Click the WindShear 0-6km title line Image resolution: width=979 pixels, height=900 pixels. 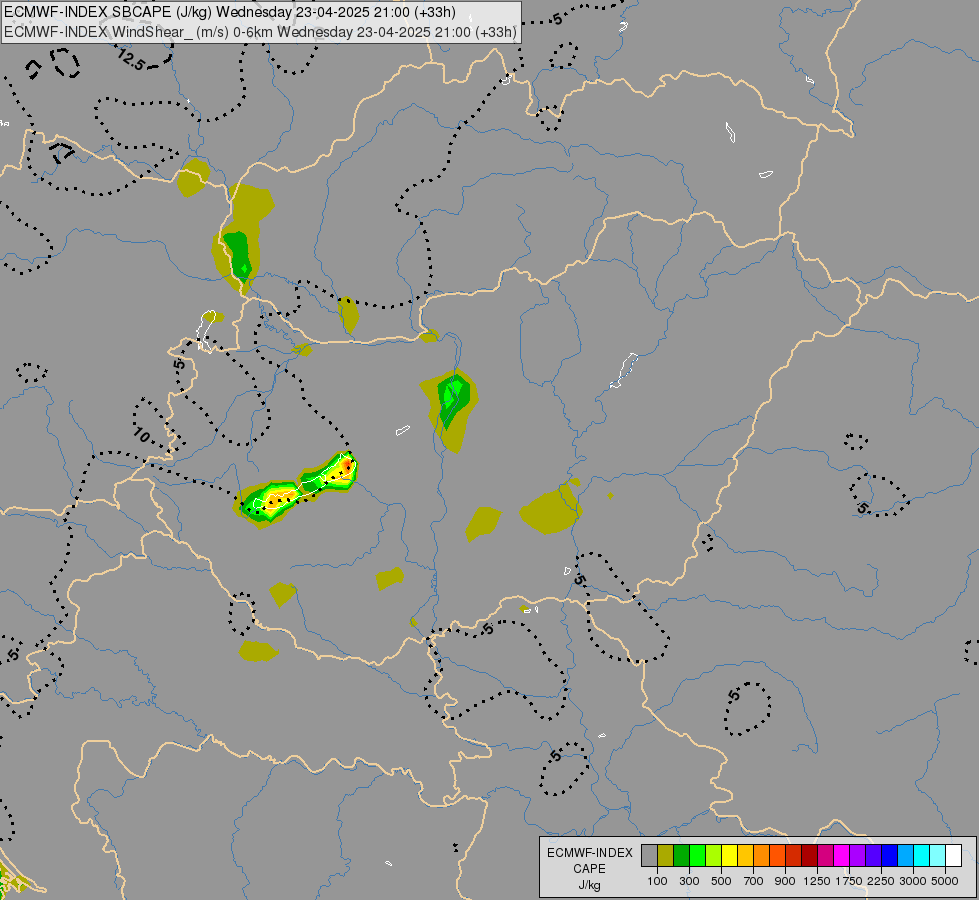(260, 32)
